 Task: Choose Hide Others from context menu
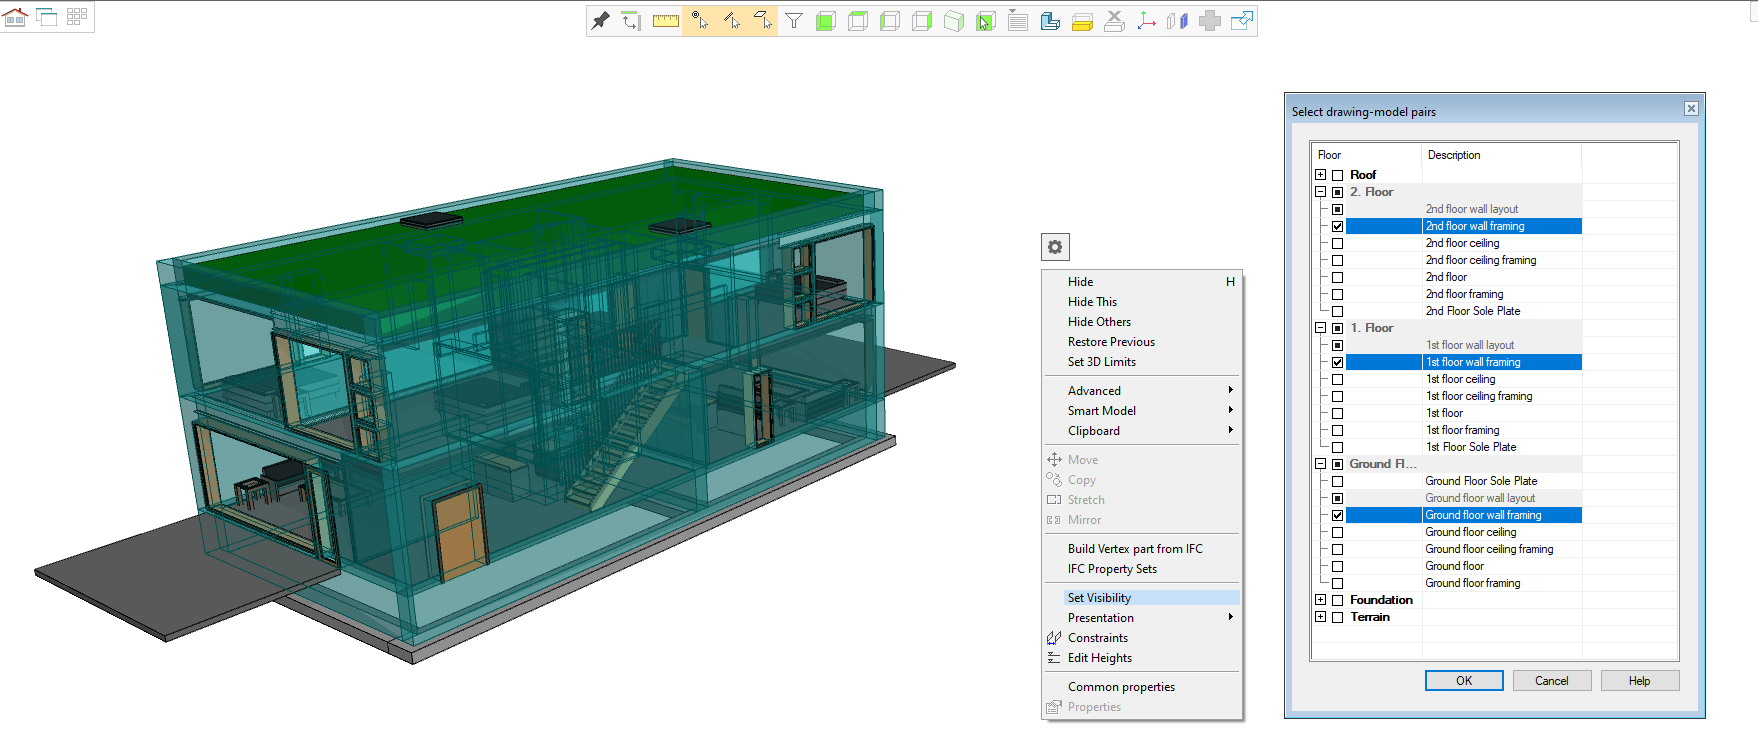[1099, 322]
